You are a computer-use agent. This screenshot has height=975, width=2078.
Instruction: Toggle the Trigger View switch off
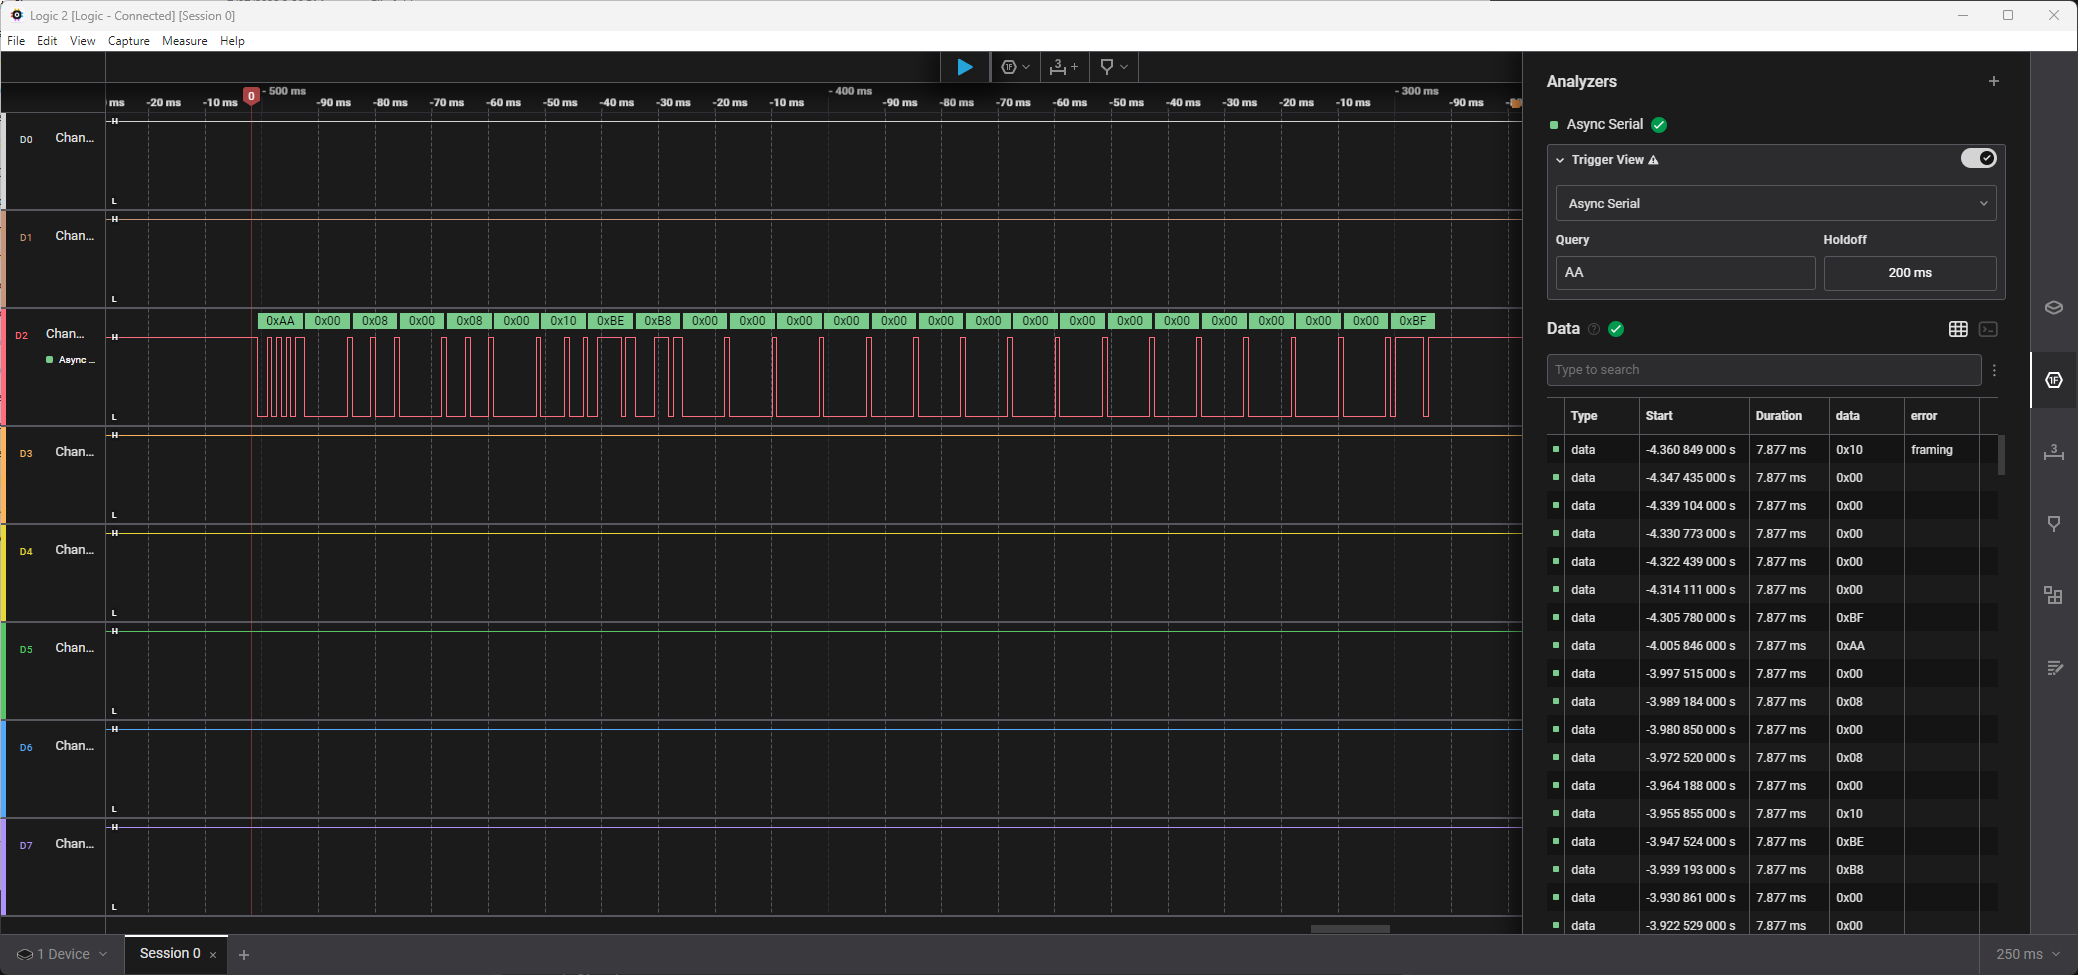[x=1977, y=158]
